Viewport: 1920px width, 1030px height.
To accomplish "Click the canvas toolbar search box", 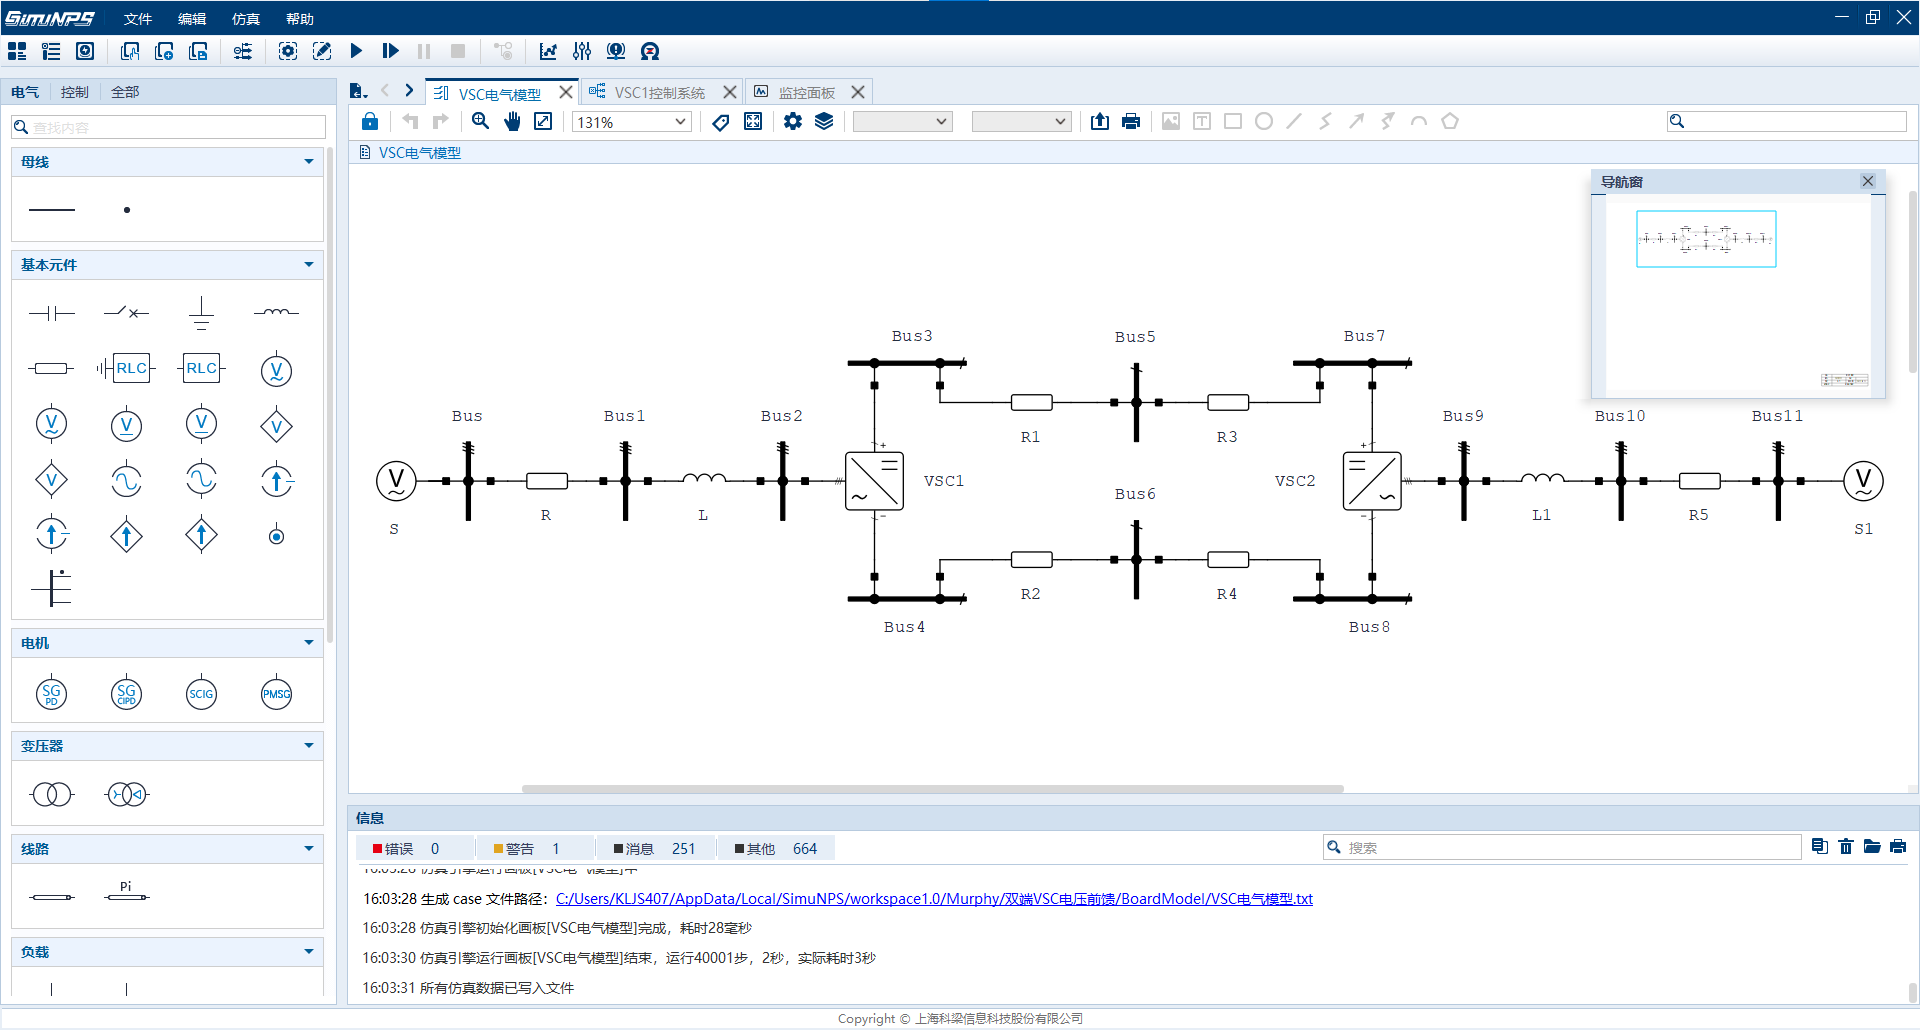I will (1787, 121).
